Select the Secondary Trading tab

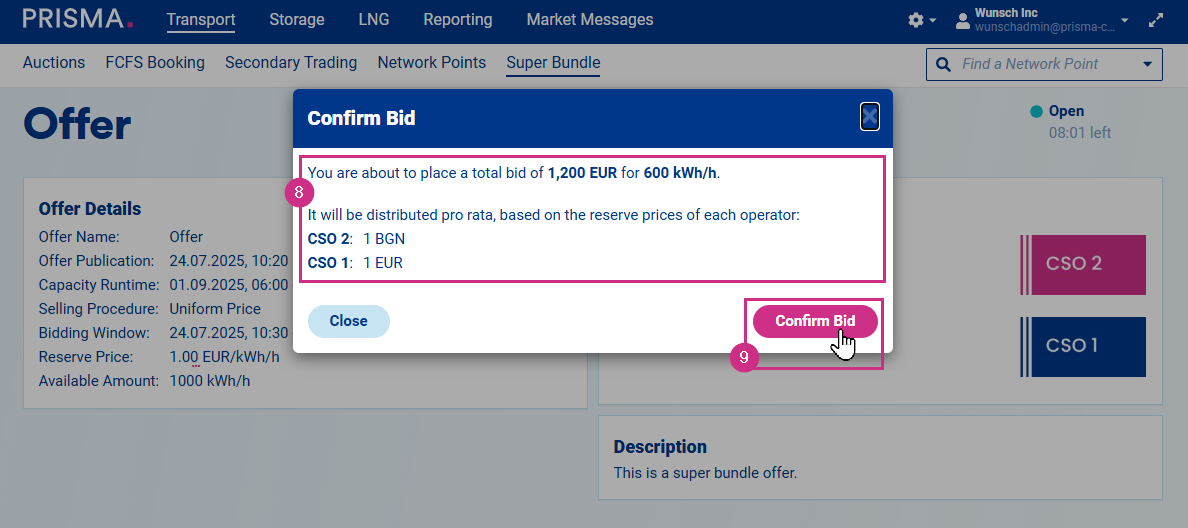pyautogui.click(x=291, y=63)
